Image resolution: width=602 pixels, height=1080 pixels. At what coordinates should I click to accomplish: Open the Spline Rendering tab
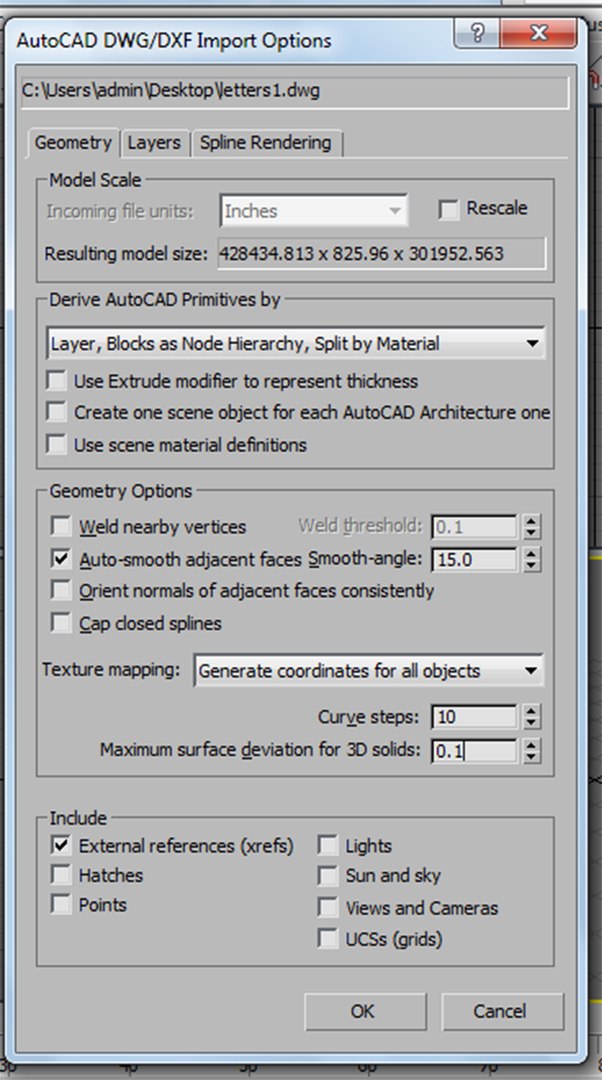(x=266, y=143)
